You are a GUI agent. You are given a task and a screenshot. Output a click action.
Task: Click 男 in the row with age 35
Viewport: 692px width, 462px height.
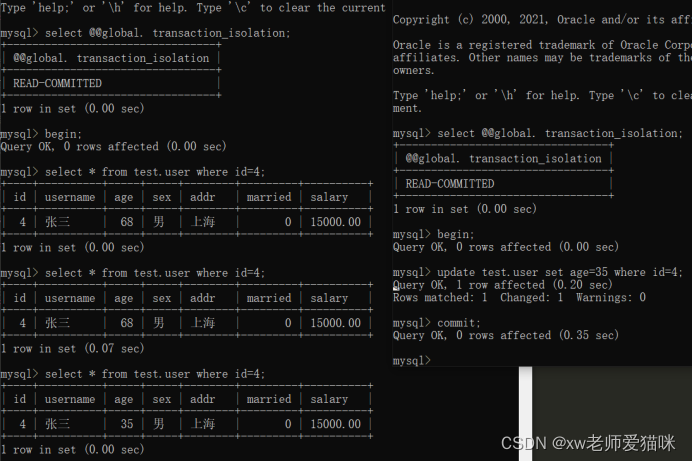tap(159, 424)
